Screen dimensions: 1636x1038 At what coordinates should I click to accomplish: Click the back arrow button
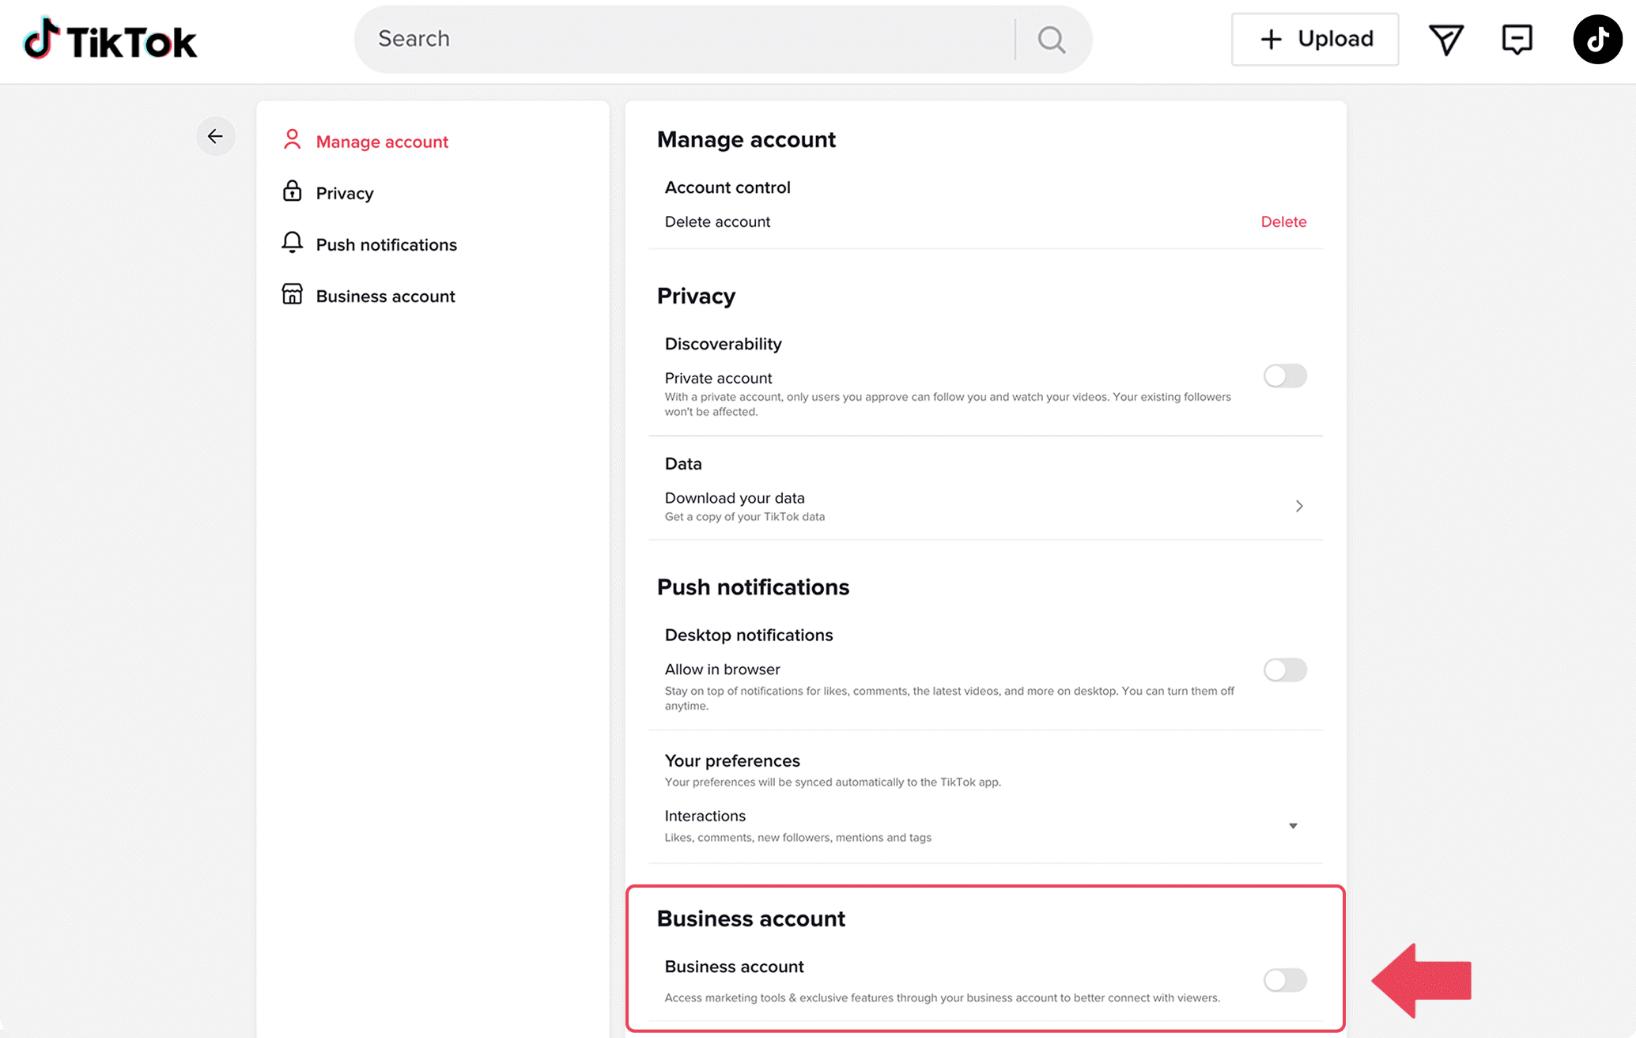(216, 136)
